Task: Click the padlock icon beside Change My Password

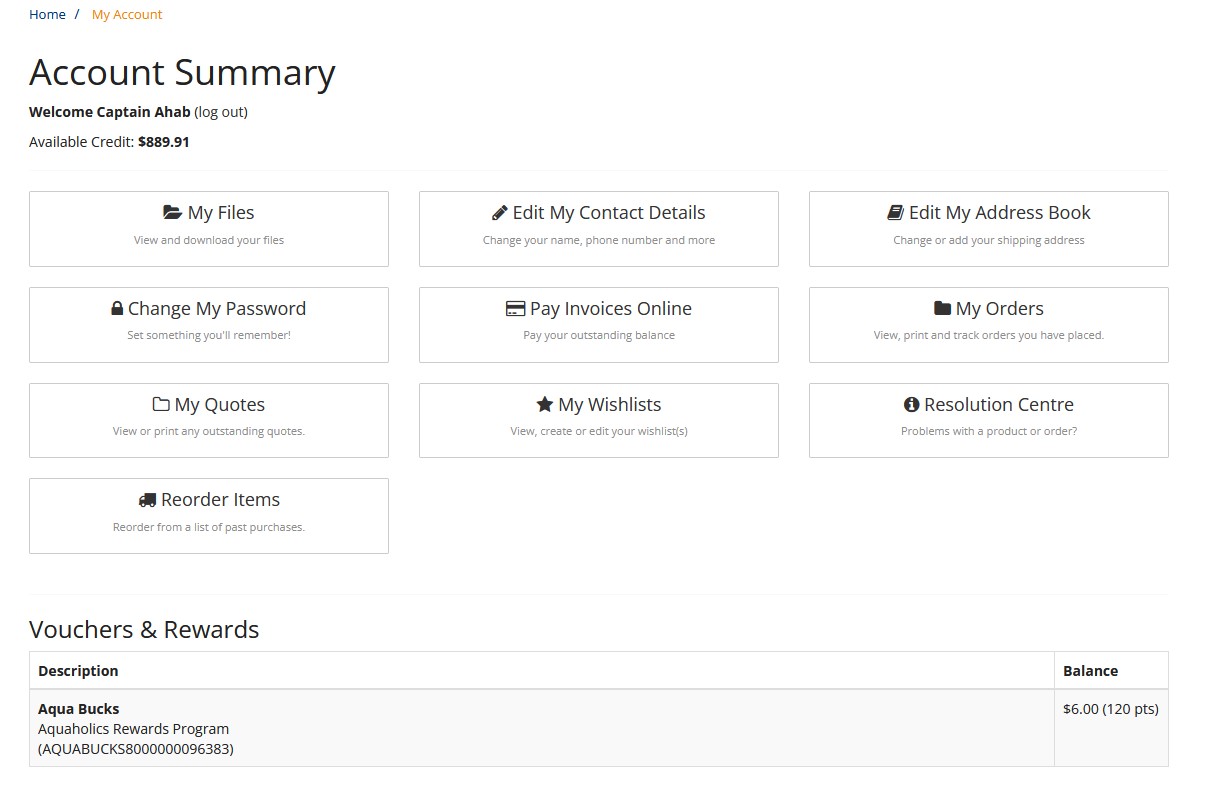Action: tap(117, 309)
